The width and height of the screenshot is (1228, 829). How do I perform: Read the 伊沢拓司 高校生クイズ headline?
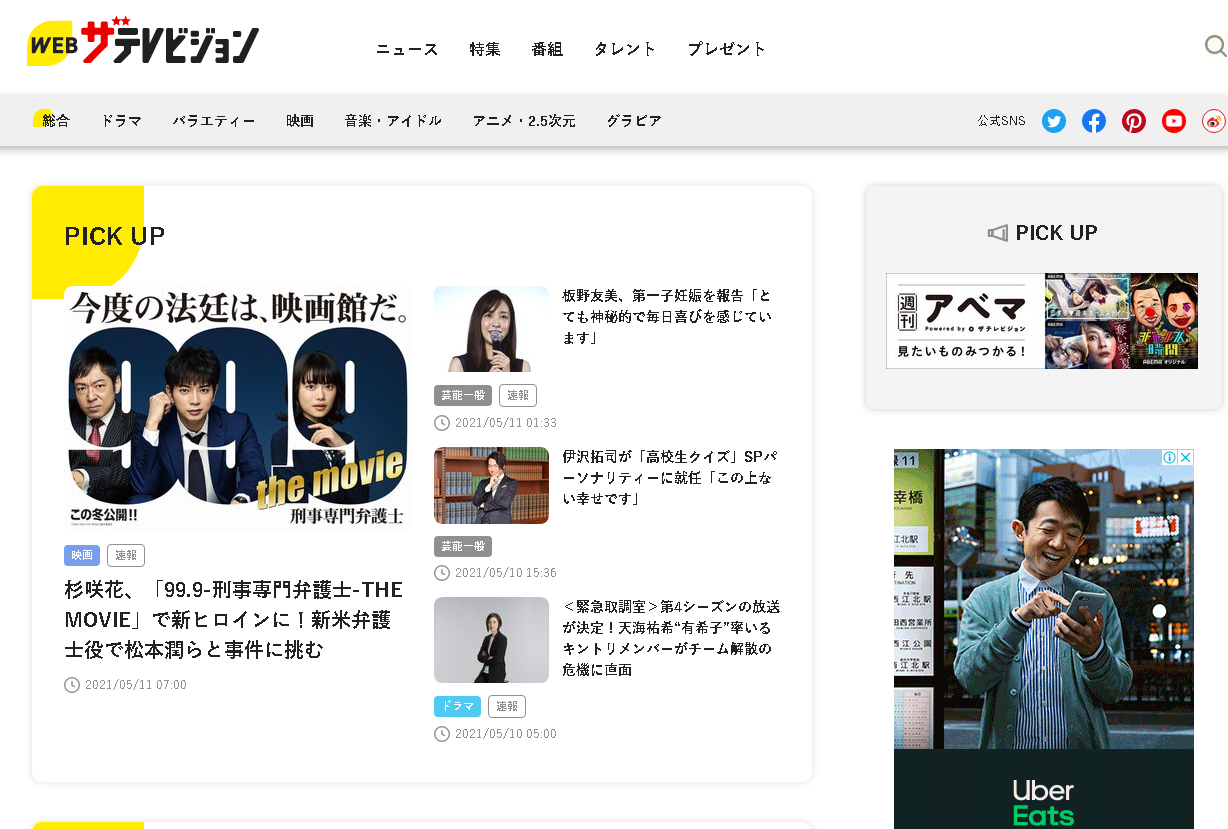coord(669,477)
